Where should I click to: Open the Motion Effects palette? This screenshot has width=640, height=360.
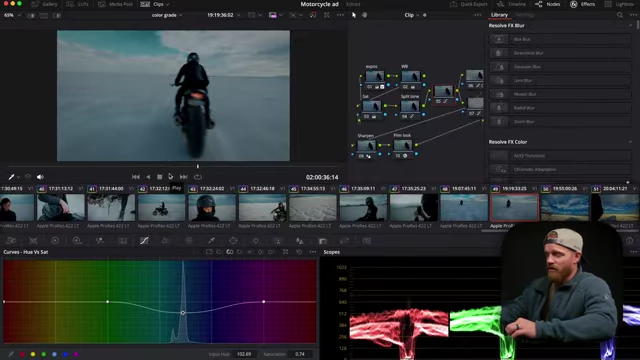122,241
